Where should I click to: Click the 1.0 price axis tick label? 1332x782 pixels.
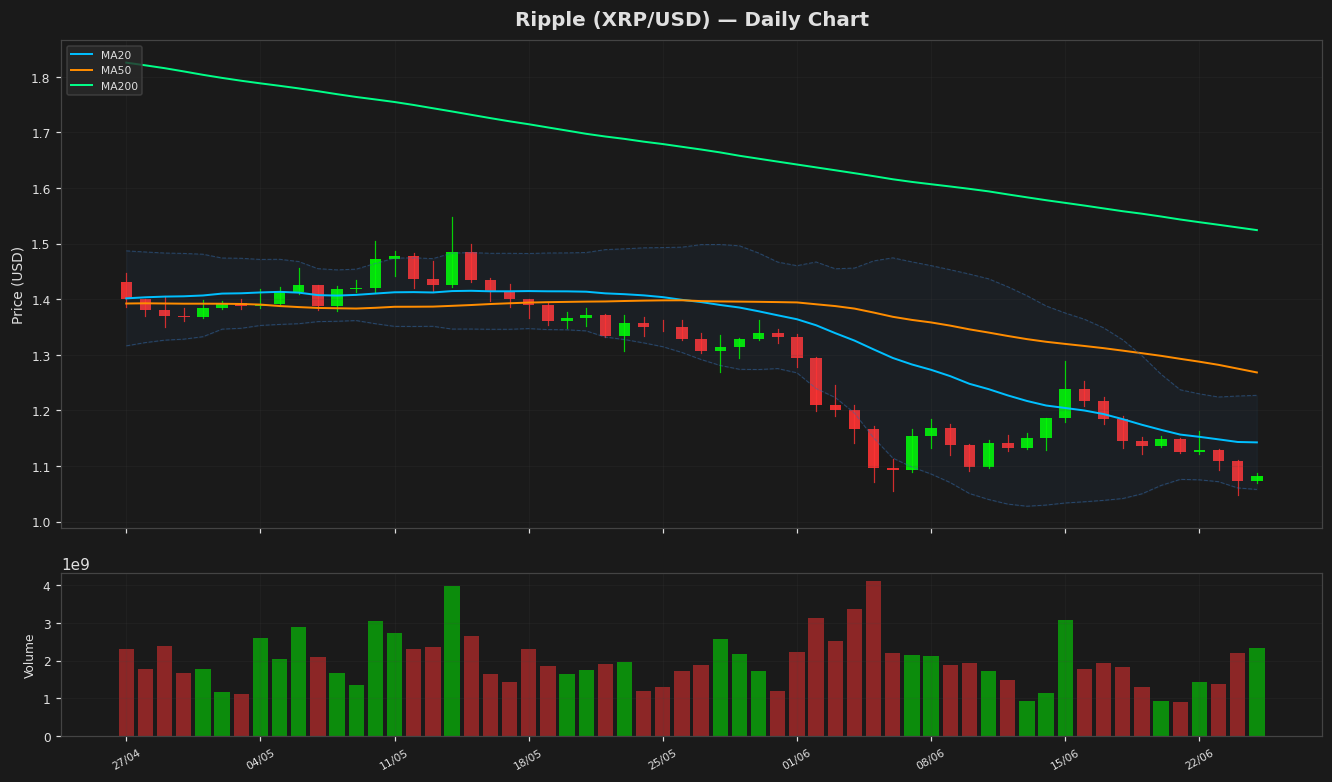[41, 522]
